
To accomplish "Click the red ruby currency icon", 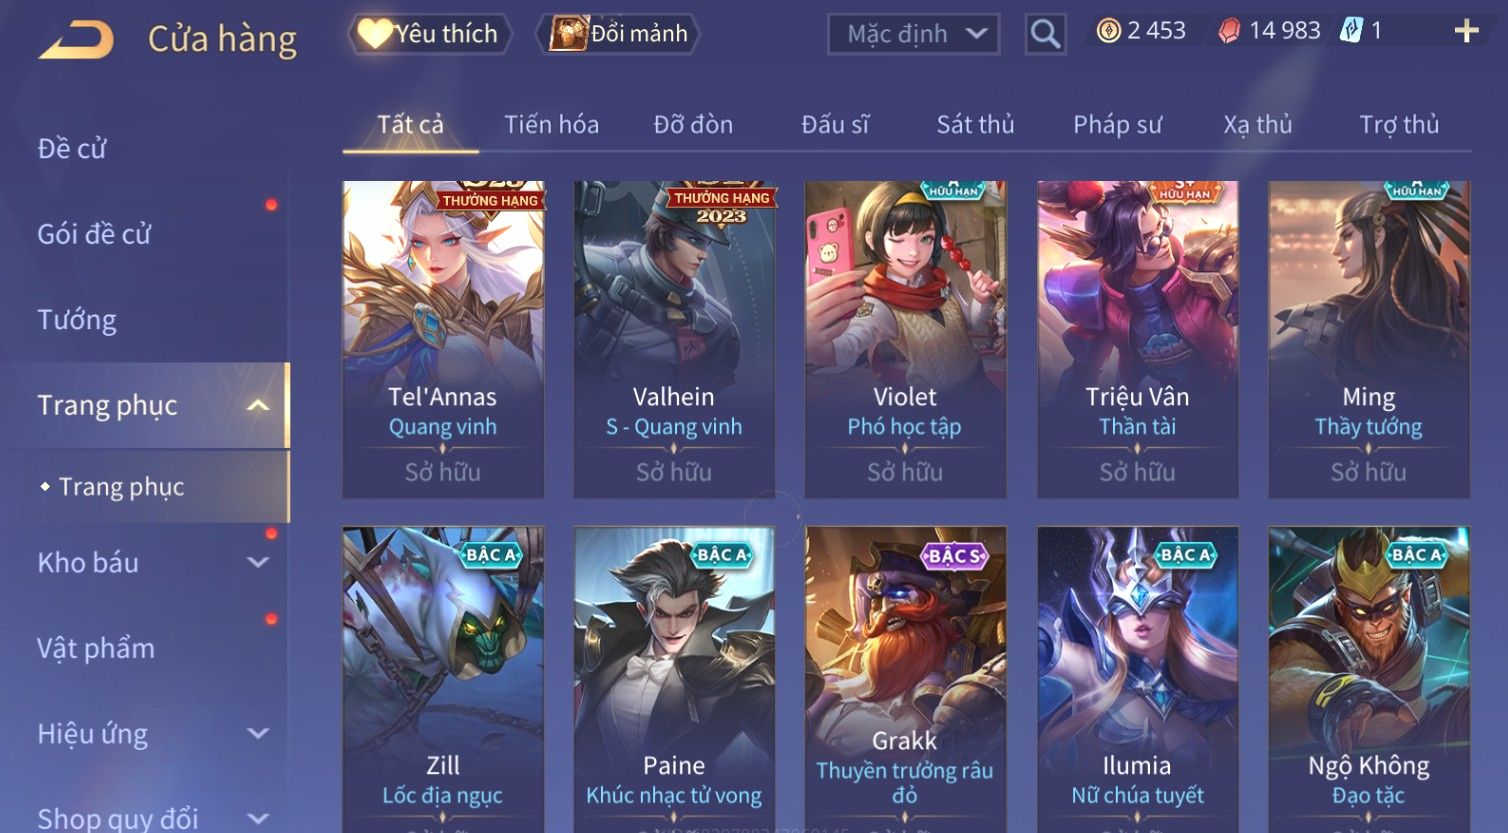I will point(1229,32).
